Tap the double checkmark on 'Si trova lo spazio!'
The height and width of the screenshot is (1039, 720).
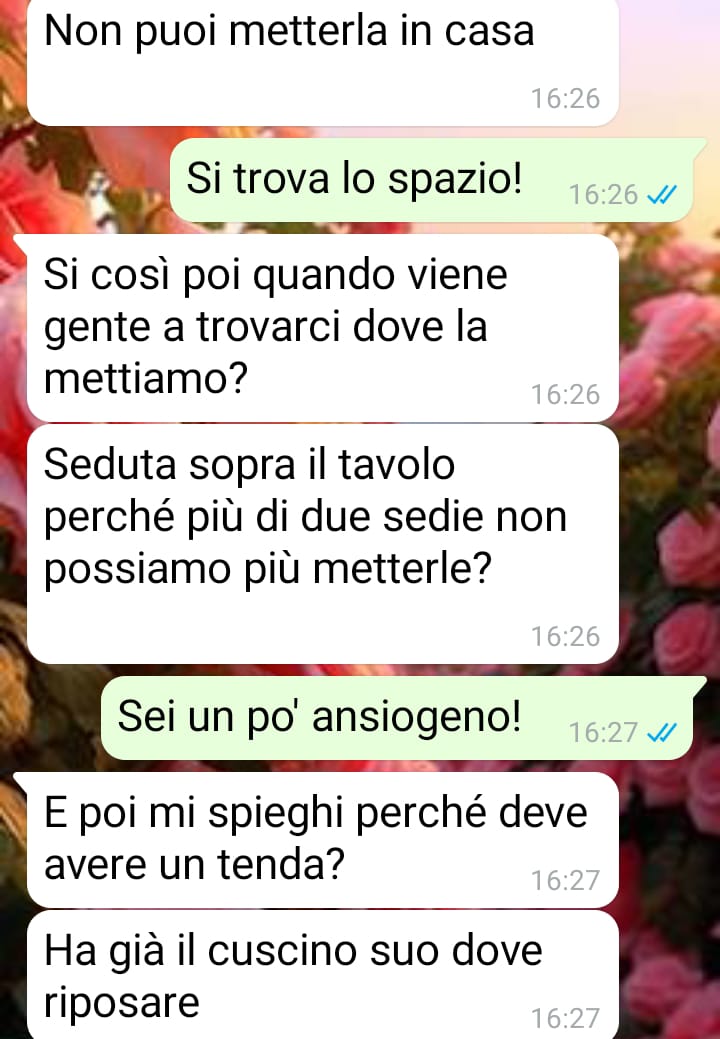tap(661, 195)
